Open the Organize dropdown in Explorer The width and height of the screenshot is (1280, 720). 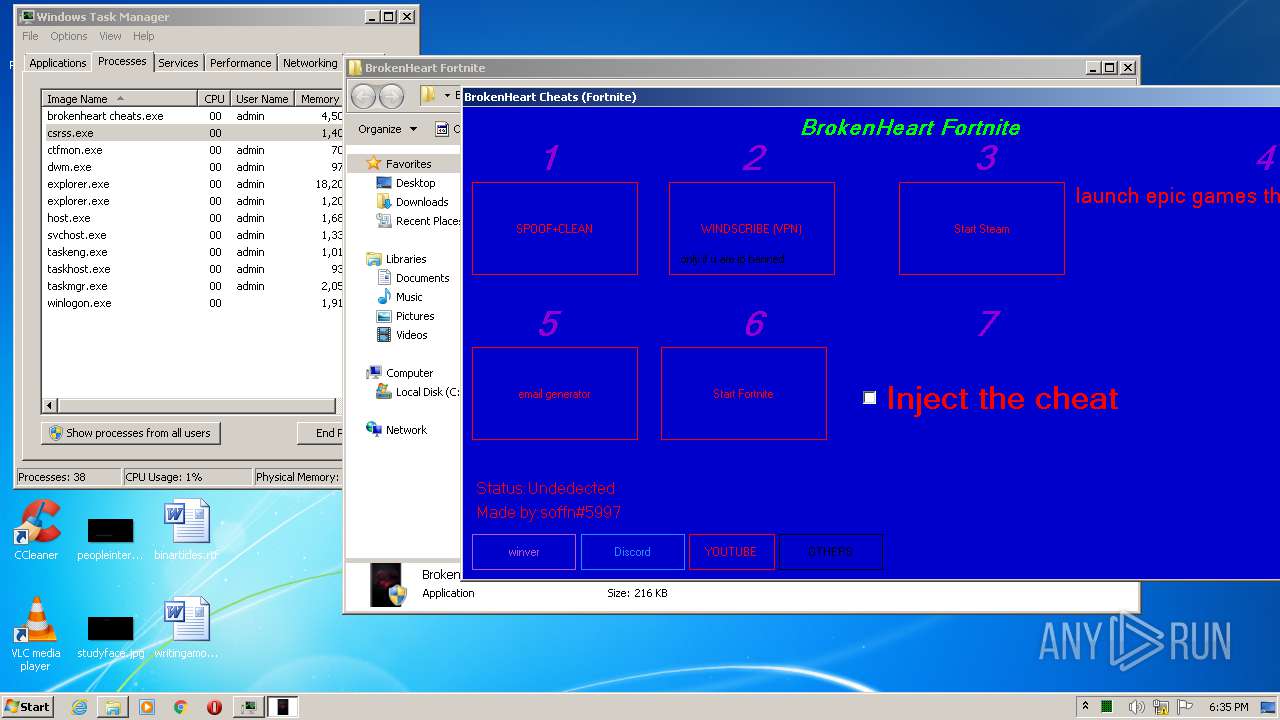coord(387,129)
